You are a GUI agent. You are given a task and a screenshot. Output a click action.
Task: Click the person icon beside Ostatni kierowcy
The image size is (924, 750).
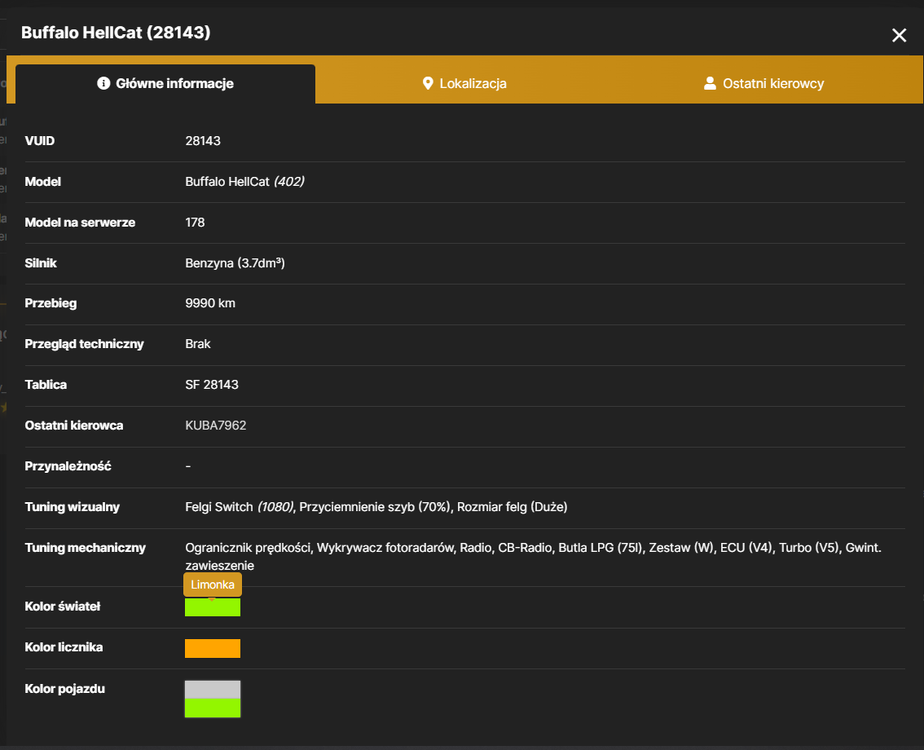click(x=710, y=84)
